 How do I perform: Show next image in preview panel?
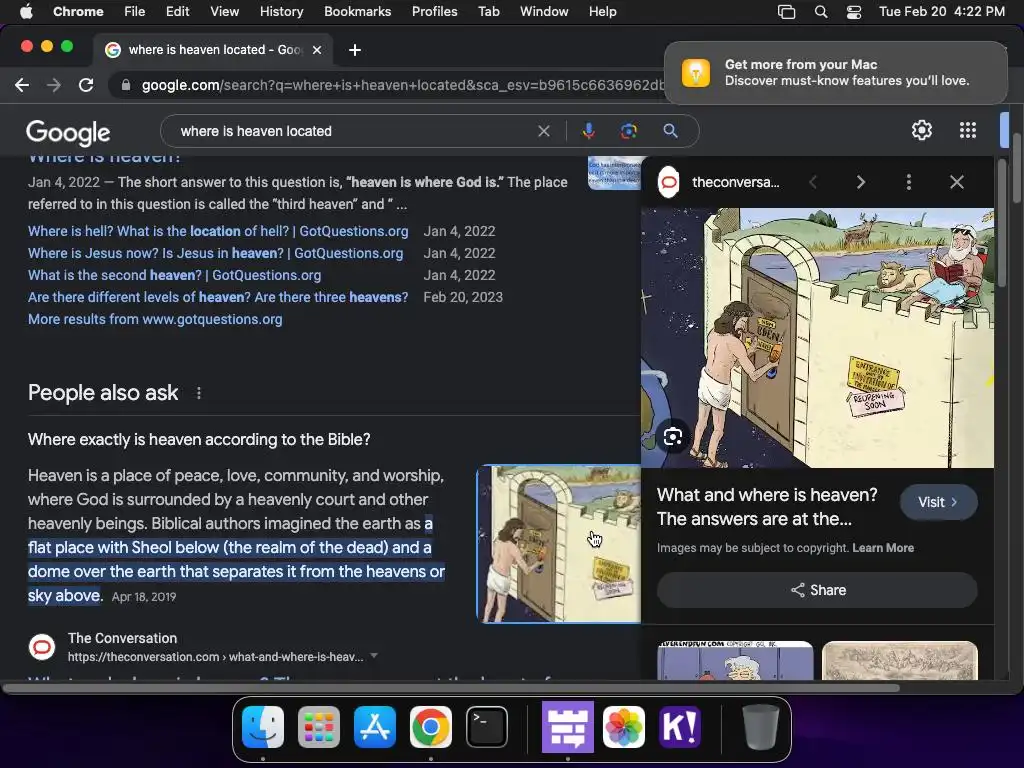pos(861,182)
